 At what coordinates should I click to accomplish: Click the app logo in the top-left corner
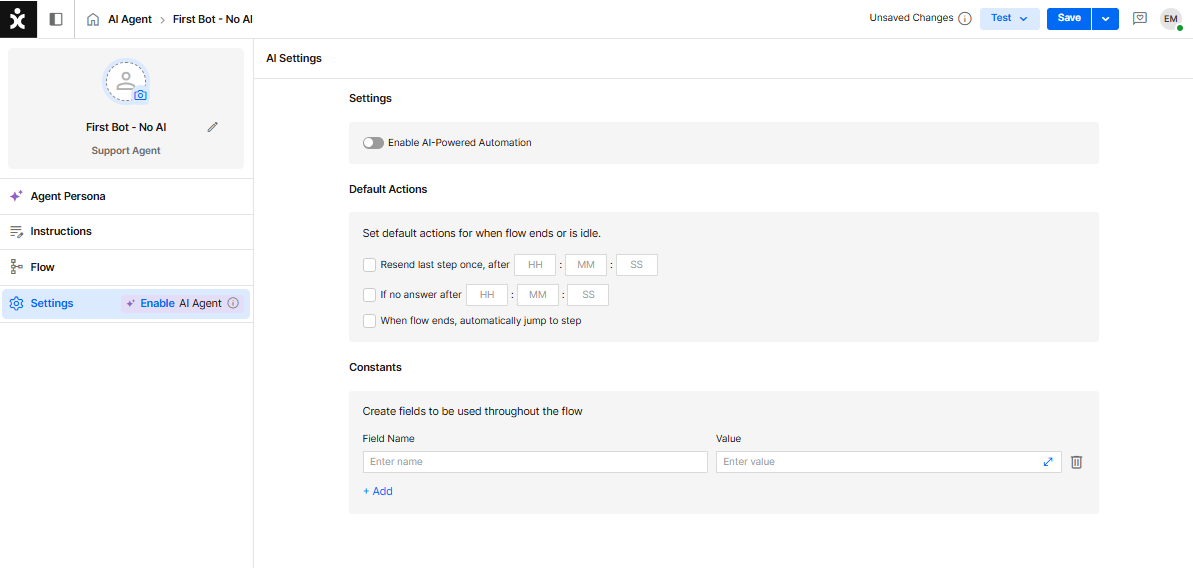pyautogui.click(x=18, y=19)
